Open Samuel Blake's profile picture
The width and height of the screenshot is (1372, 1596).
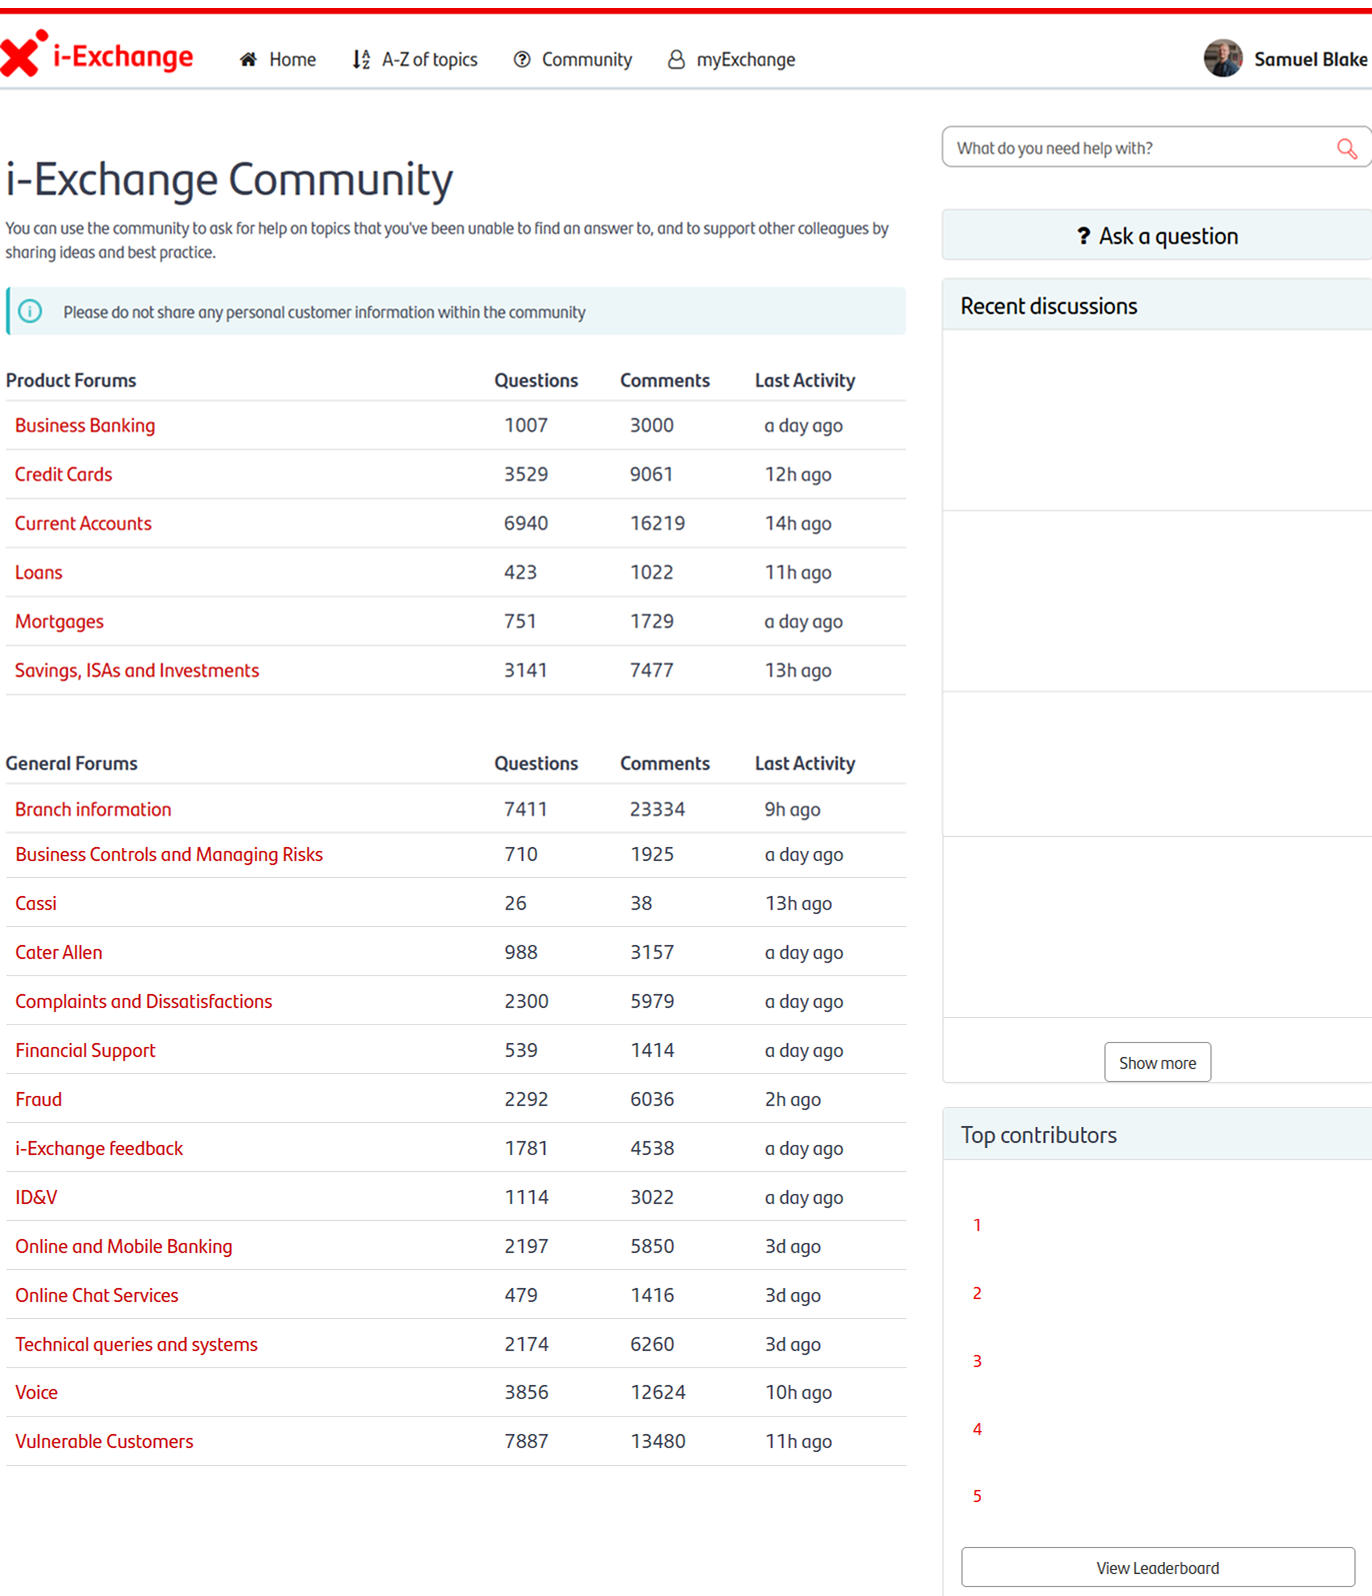(x=1223, y=58)
